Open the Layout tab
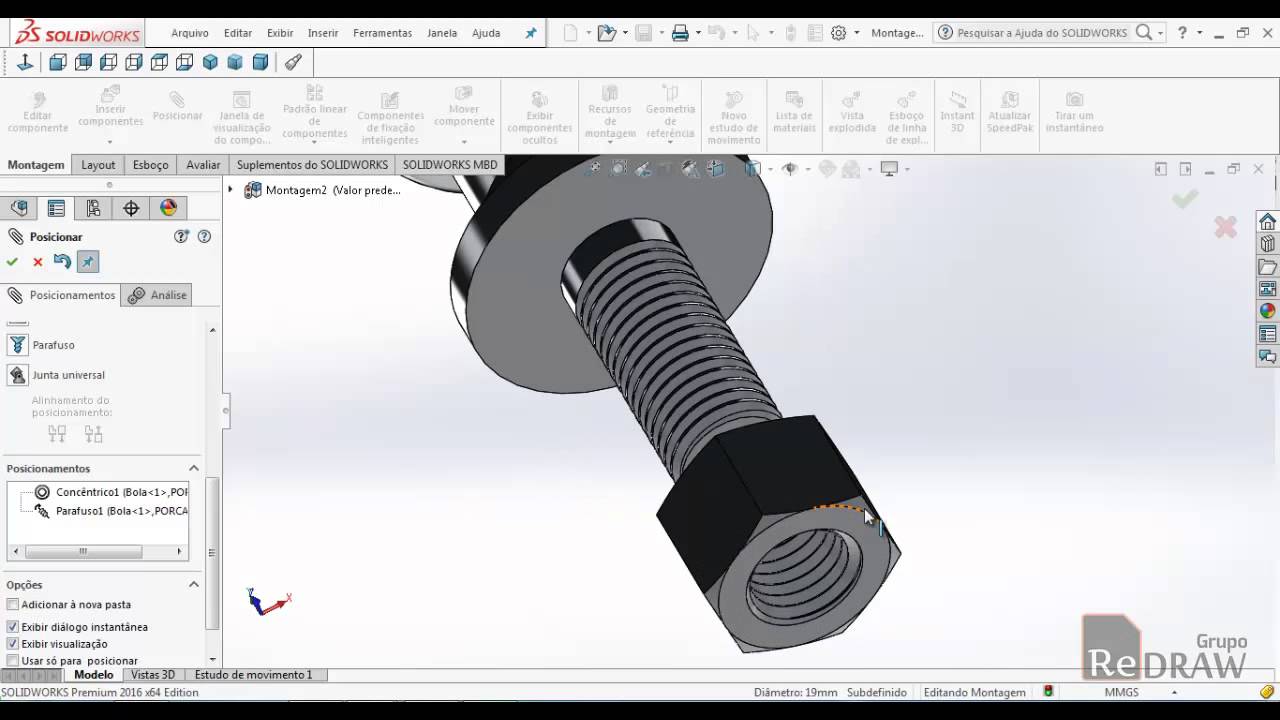The height and width of the screenshot is (720, 1280). point(98,165)
